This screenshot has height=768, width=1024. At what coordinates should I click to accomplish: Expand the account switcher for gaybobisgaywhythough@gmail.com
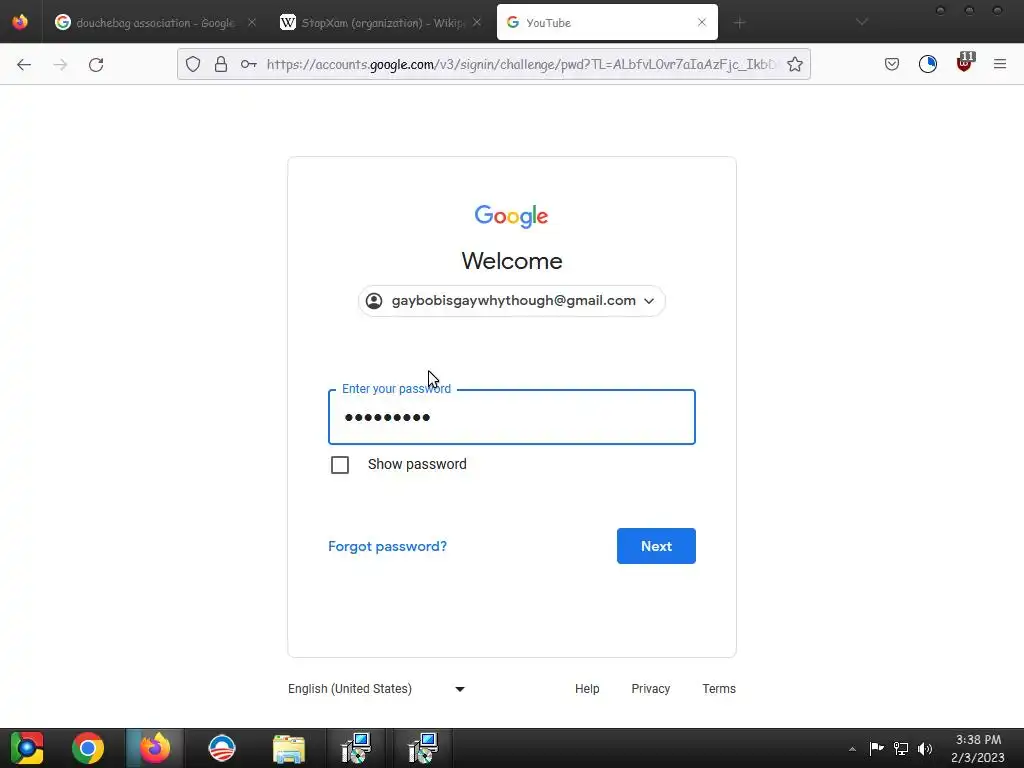pyautogui.click(x=512, y=301)
